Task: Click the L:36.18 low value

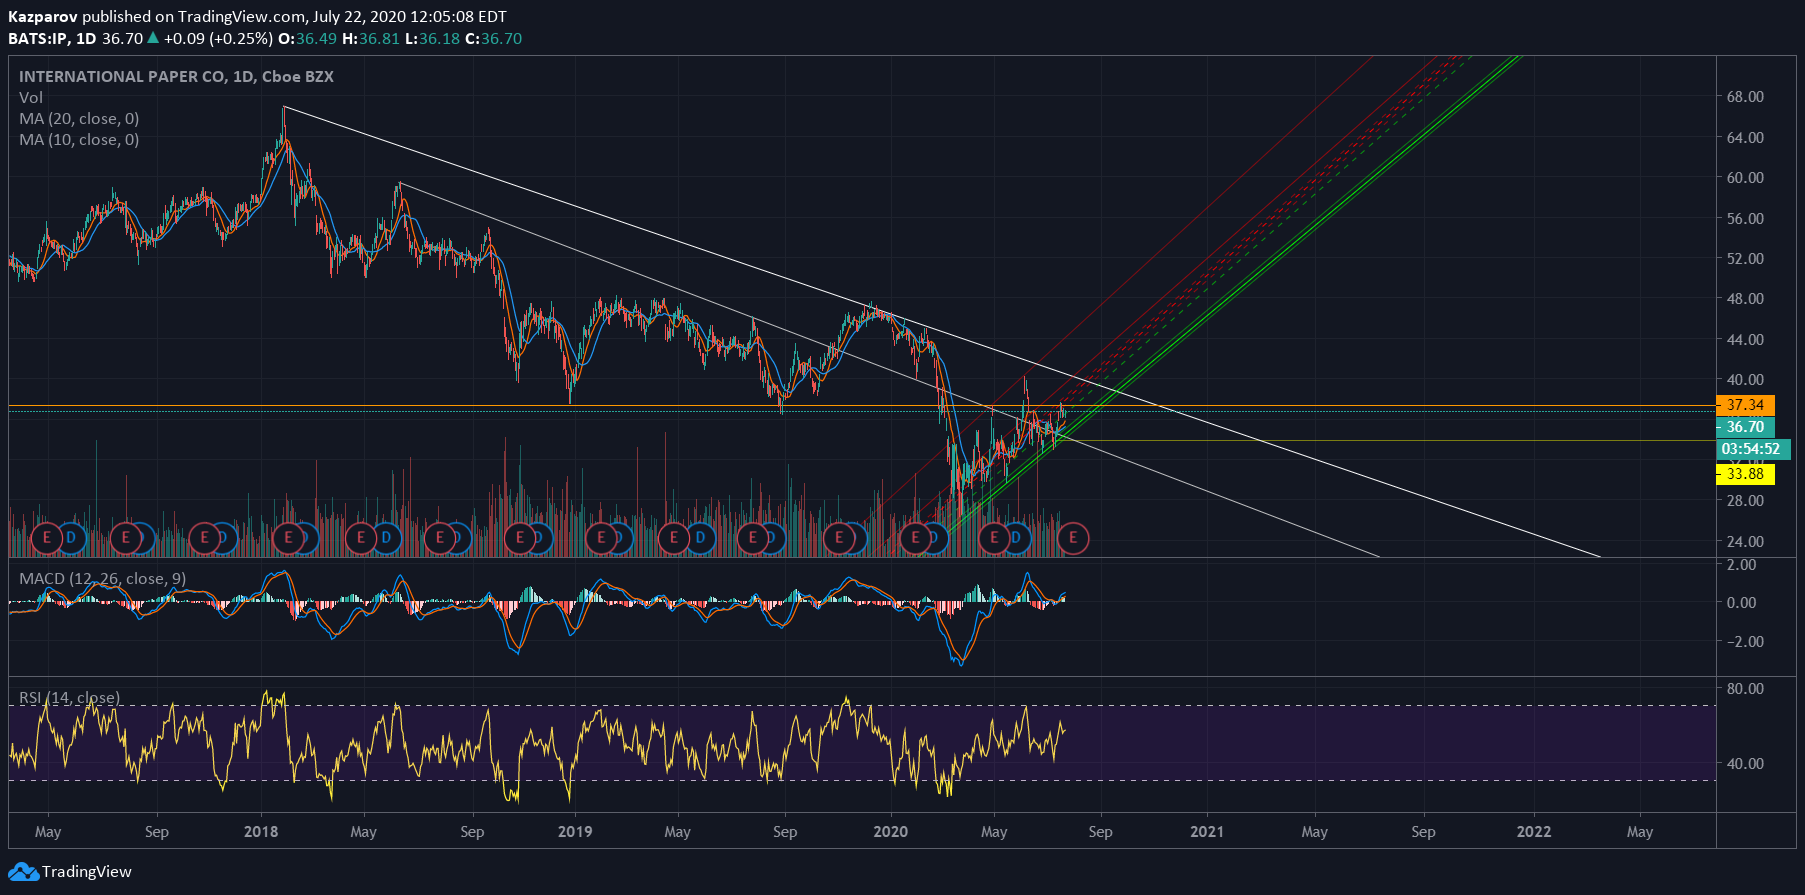Action: pos(433,38)
